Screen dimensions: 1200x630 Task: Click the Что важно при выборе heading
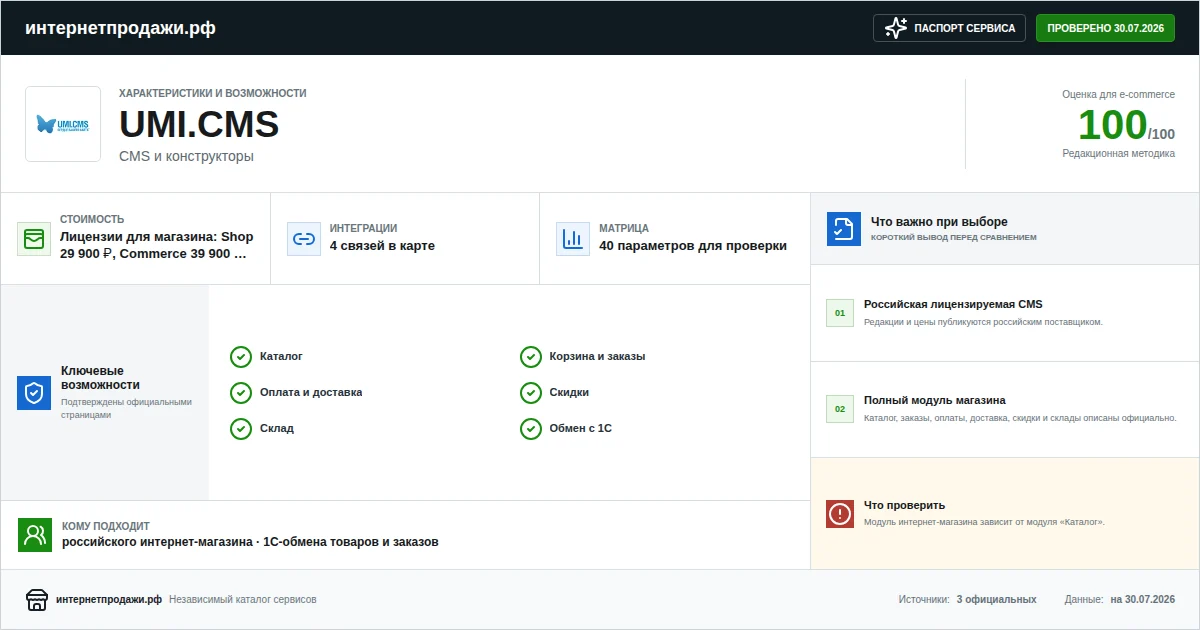click(939, 222)
